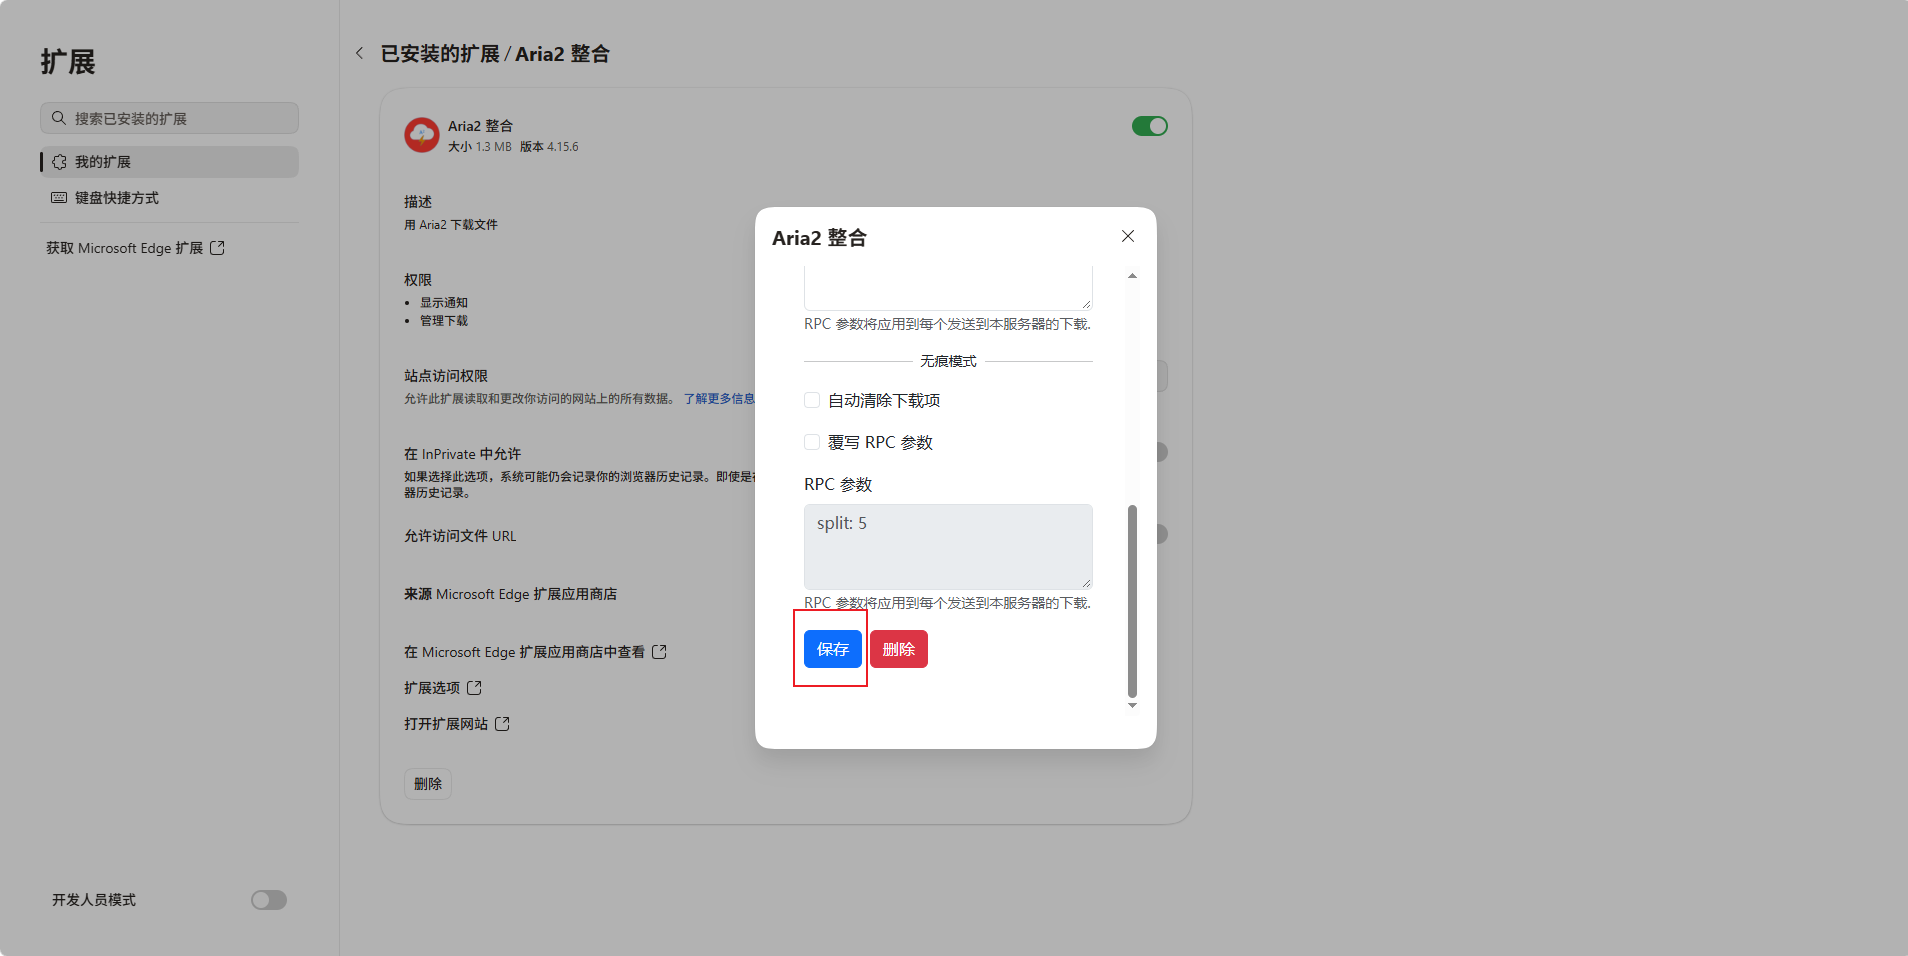Click external link icon next to 扩展选项
This screenshot has height=956, width=1908.
[474, 688]
